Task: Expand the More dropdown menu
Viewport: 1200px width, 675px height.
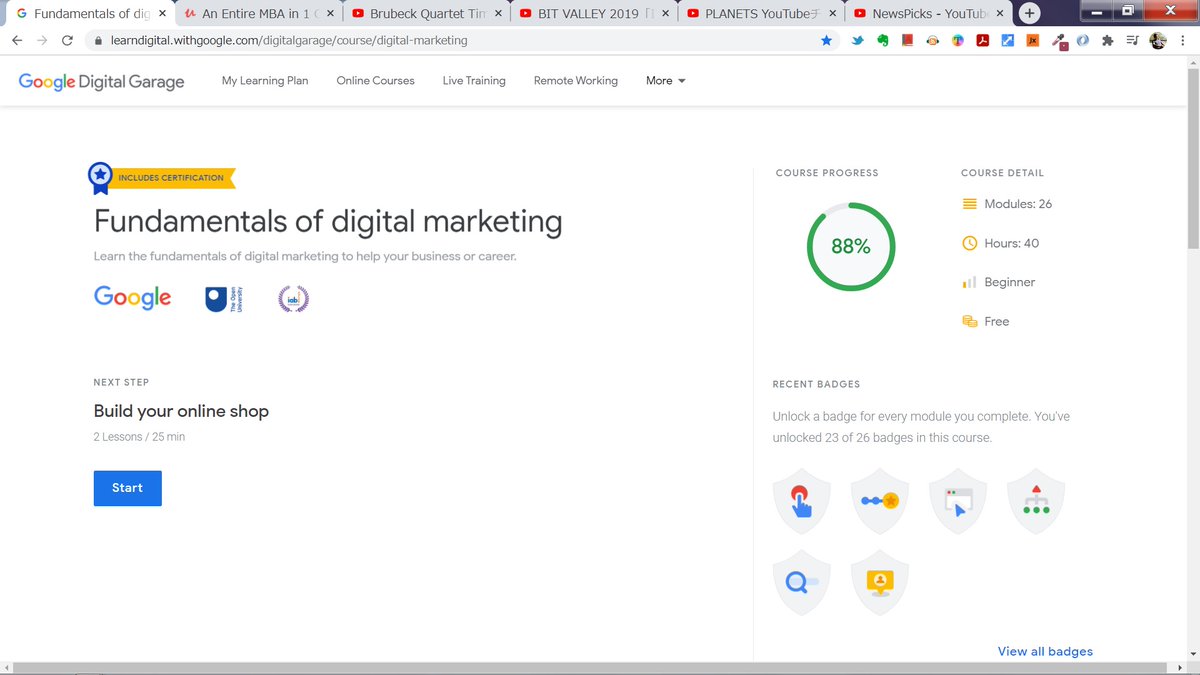Action: click(x=666, y=81)
